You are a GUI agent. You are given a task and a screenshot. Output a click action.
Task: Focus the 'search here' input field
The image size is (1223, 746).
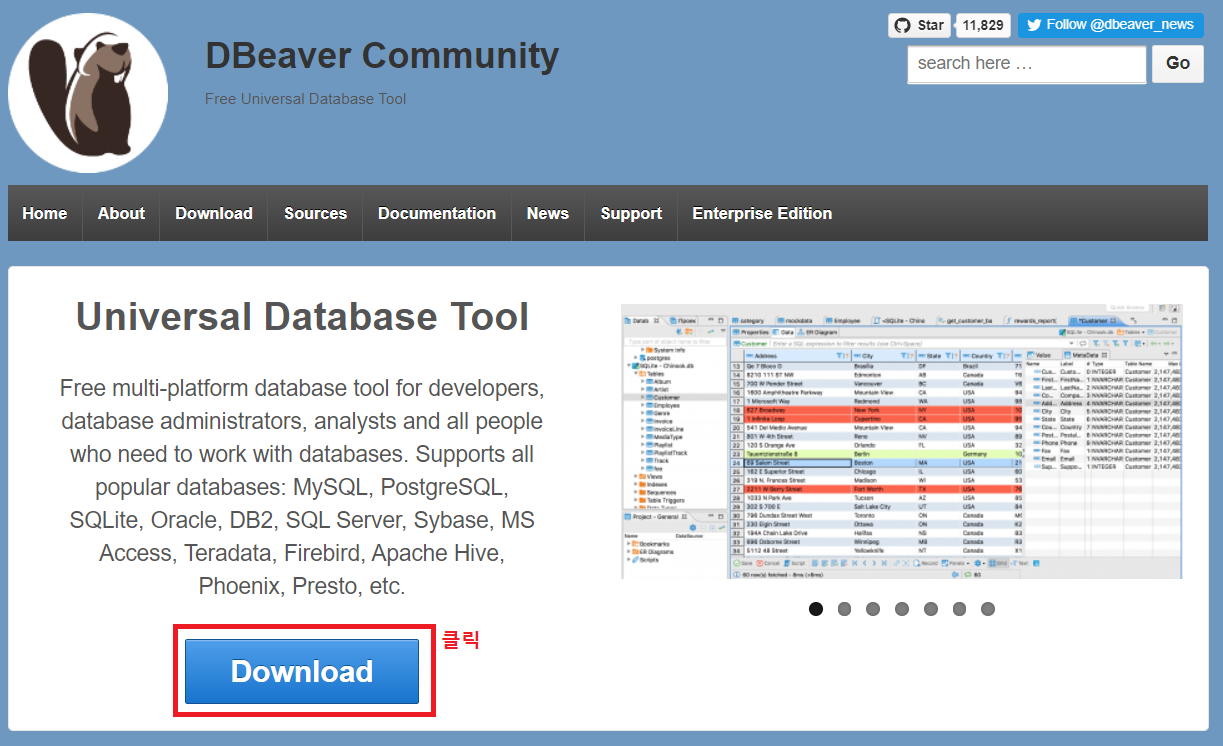(1026, 64)
